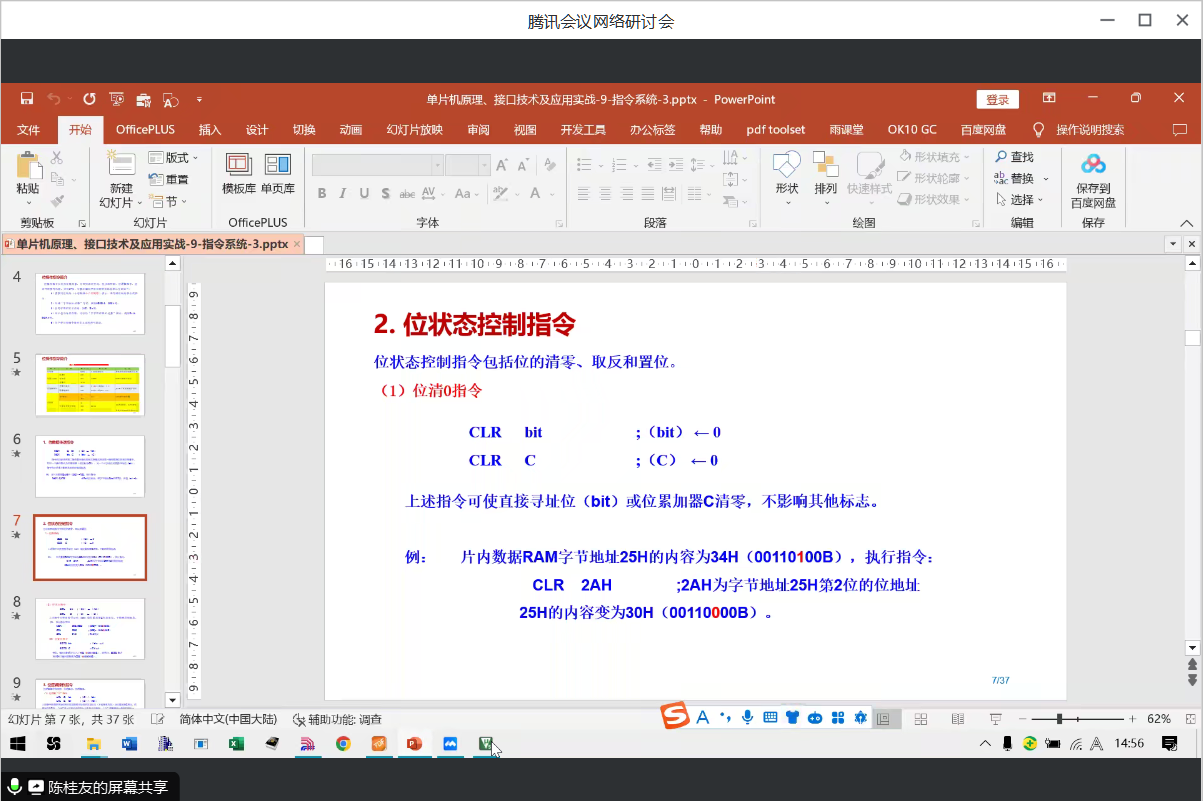Image resolution: width=1203 pixels, height=801 pixels.
Task: Switch to slide sorter view icon
Action: 921,719
